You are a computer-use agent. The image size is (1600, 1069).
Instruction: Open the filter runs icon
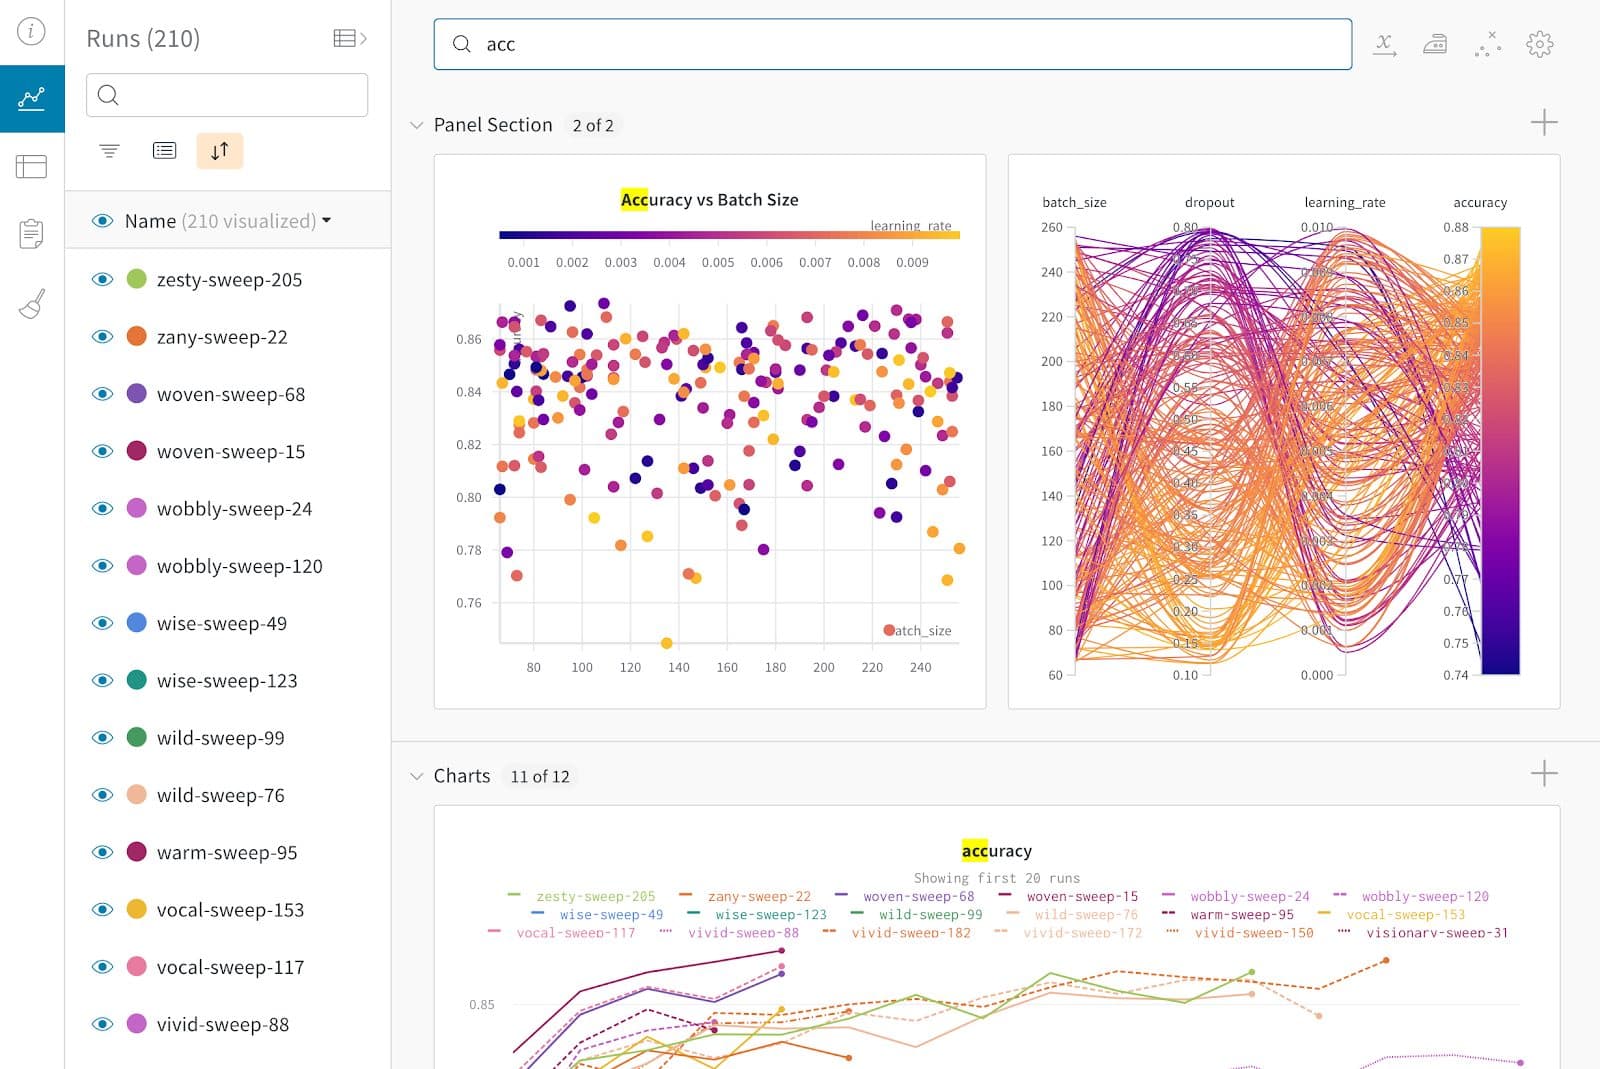(109, 150)
